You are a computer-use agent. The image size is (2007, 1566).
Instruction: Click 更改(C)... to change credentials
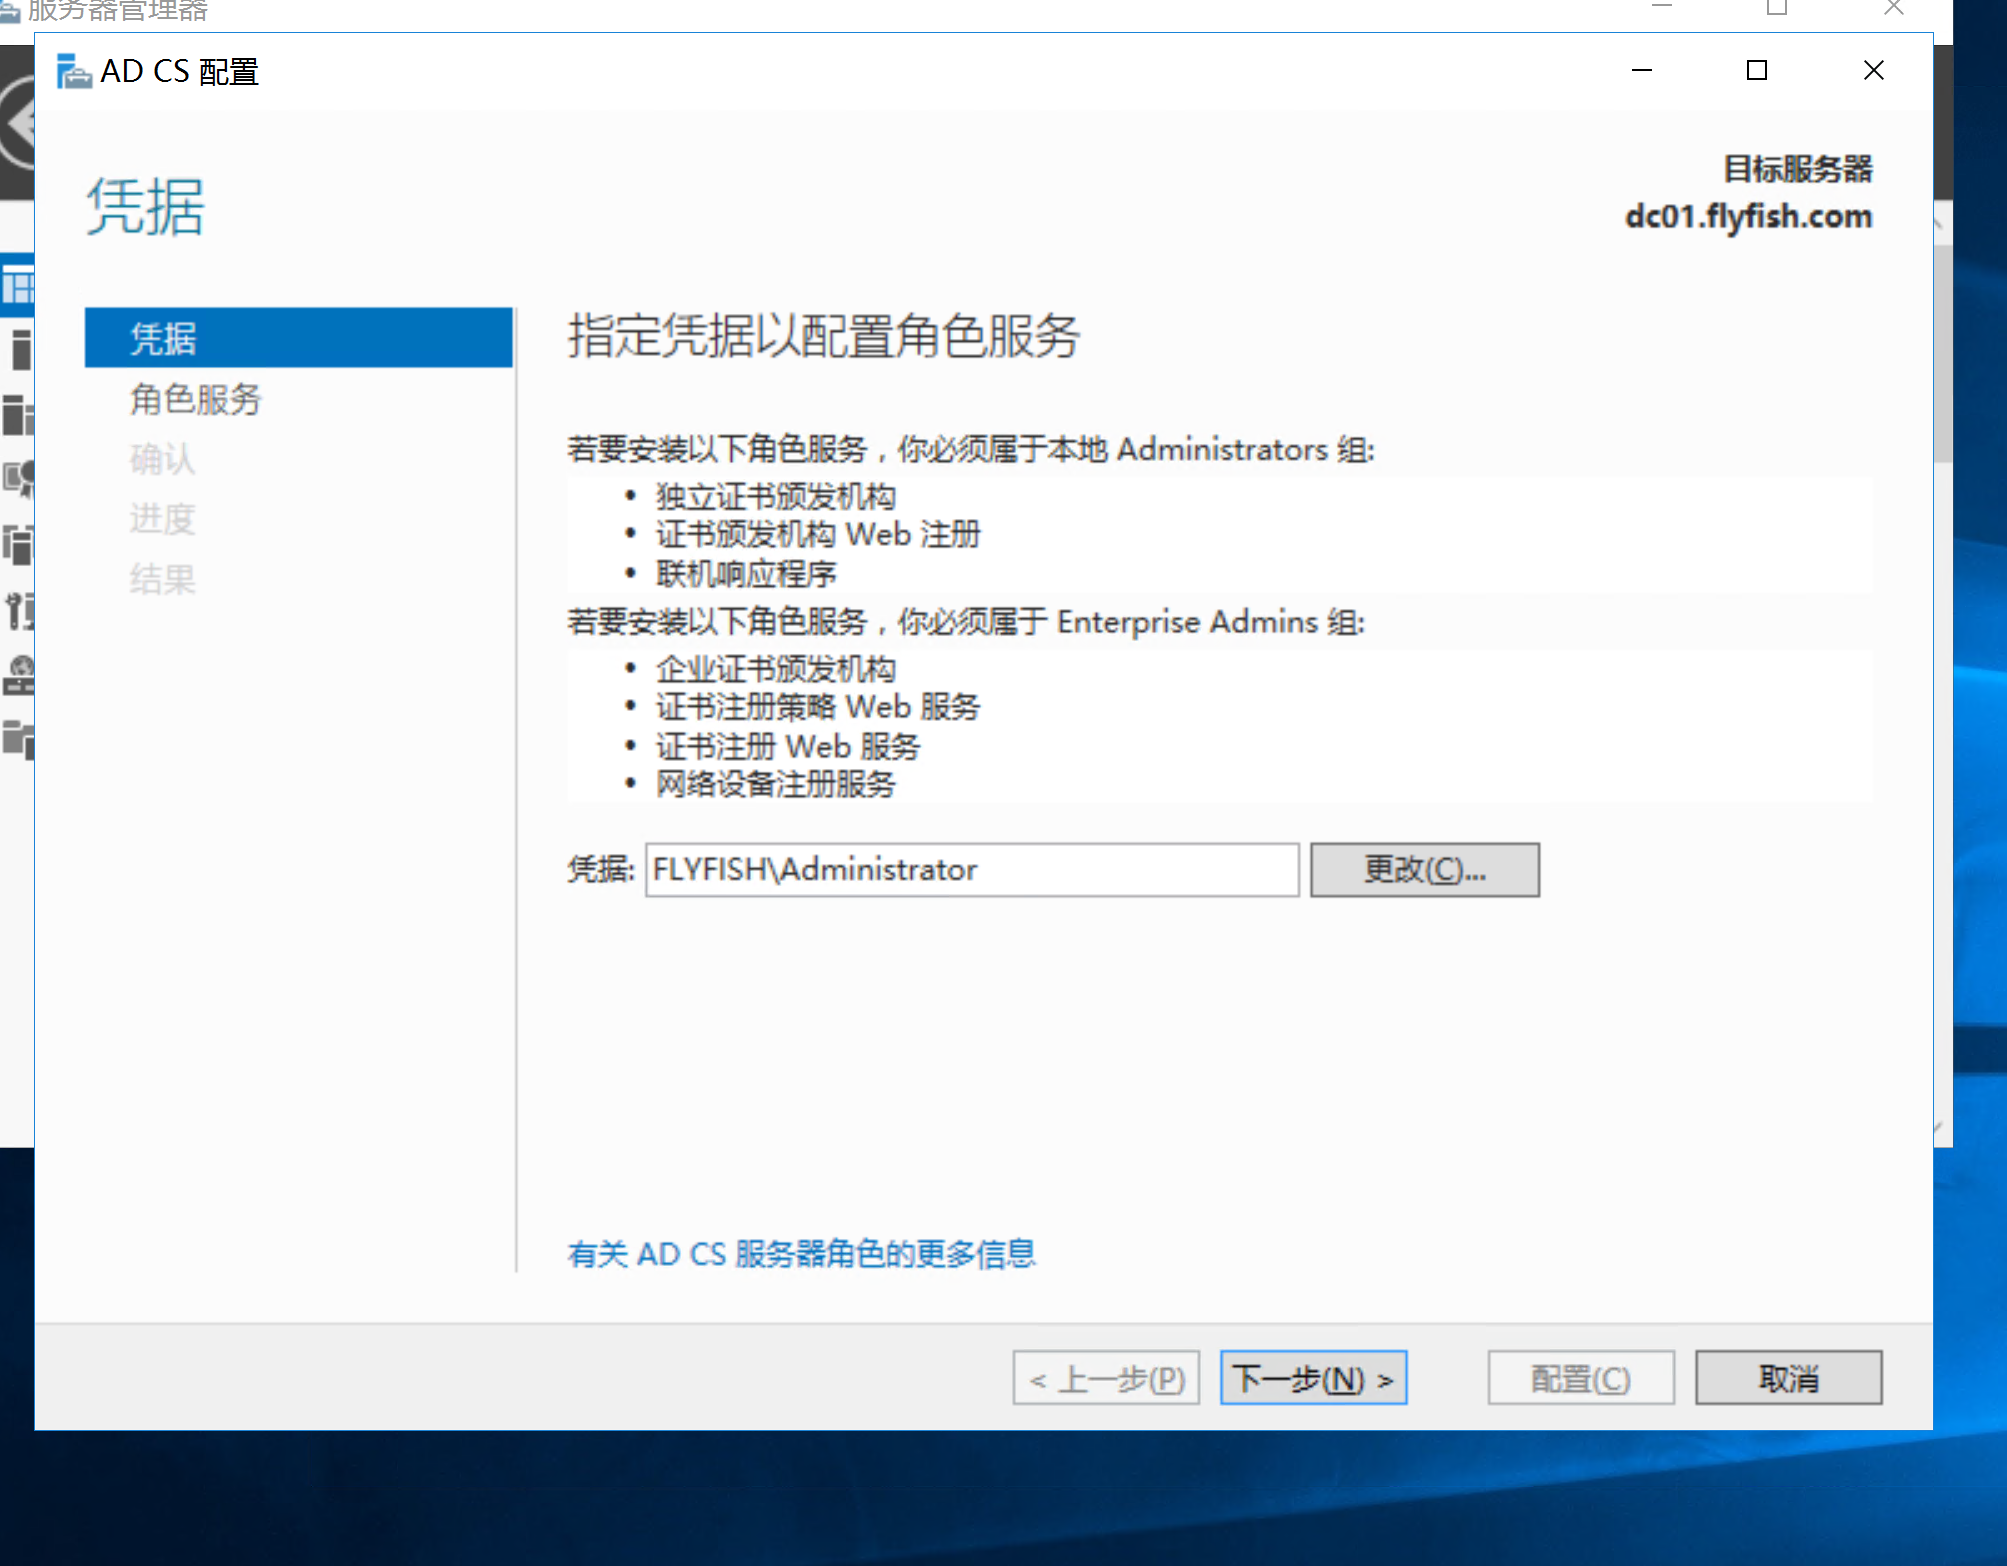[x=1425, y=870]
